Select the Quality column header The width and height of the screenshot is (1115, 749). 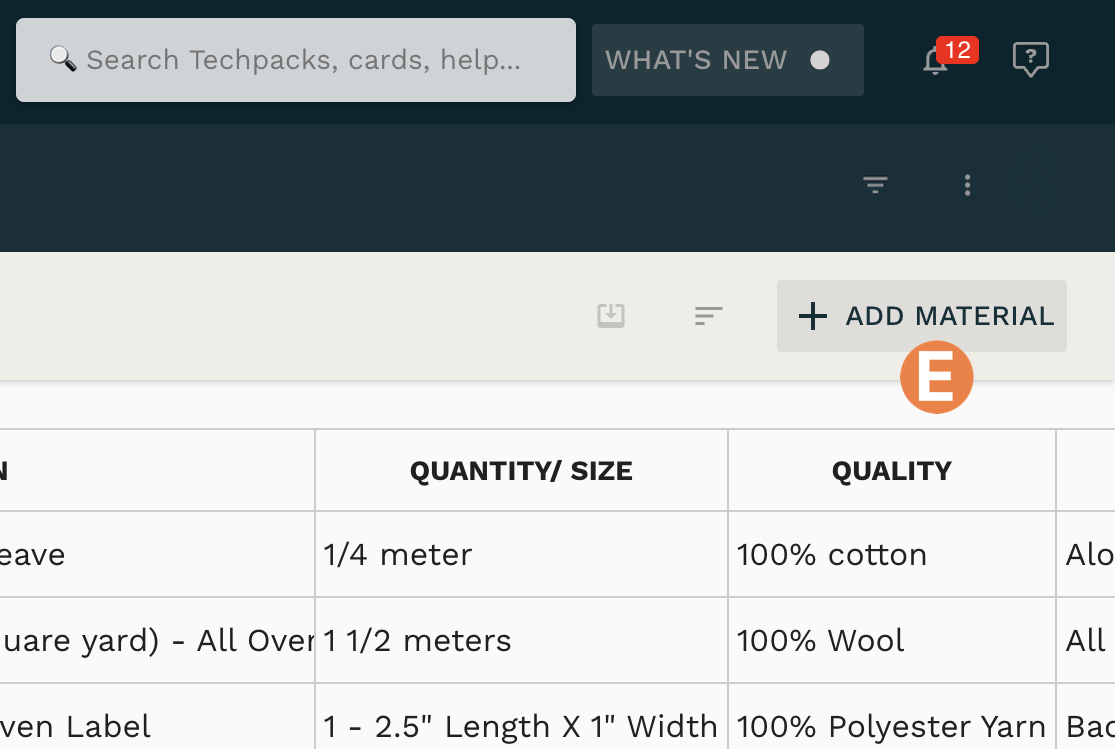click(x=892, y=470)
